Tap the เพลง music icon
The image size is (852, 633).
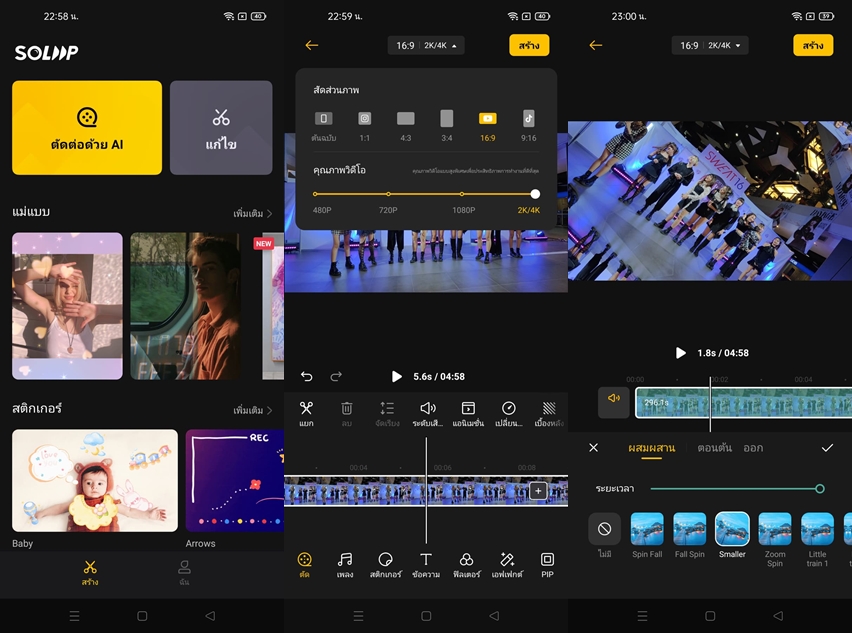345,564
